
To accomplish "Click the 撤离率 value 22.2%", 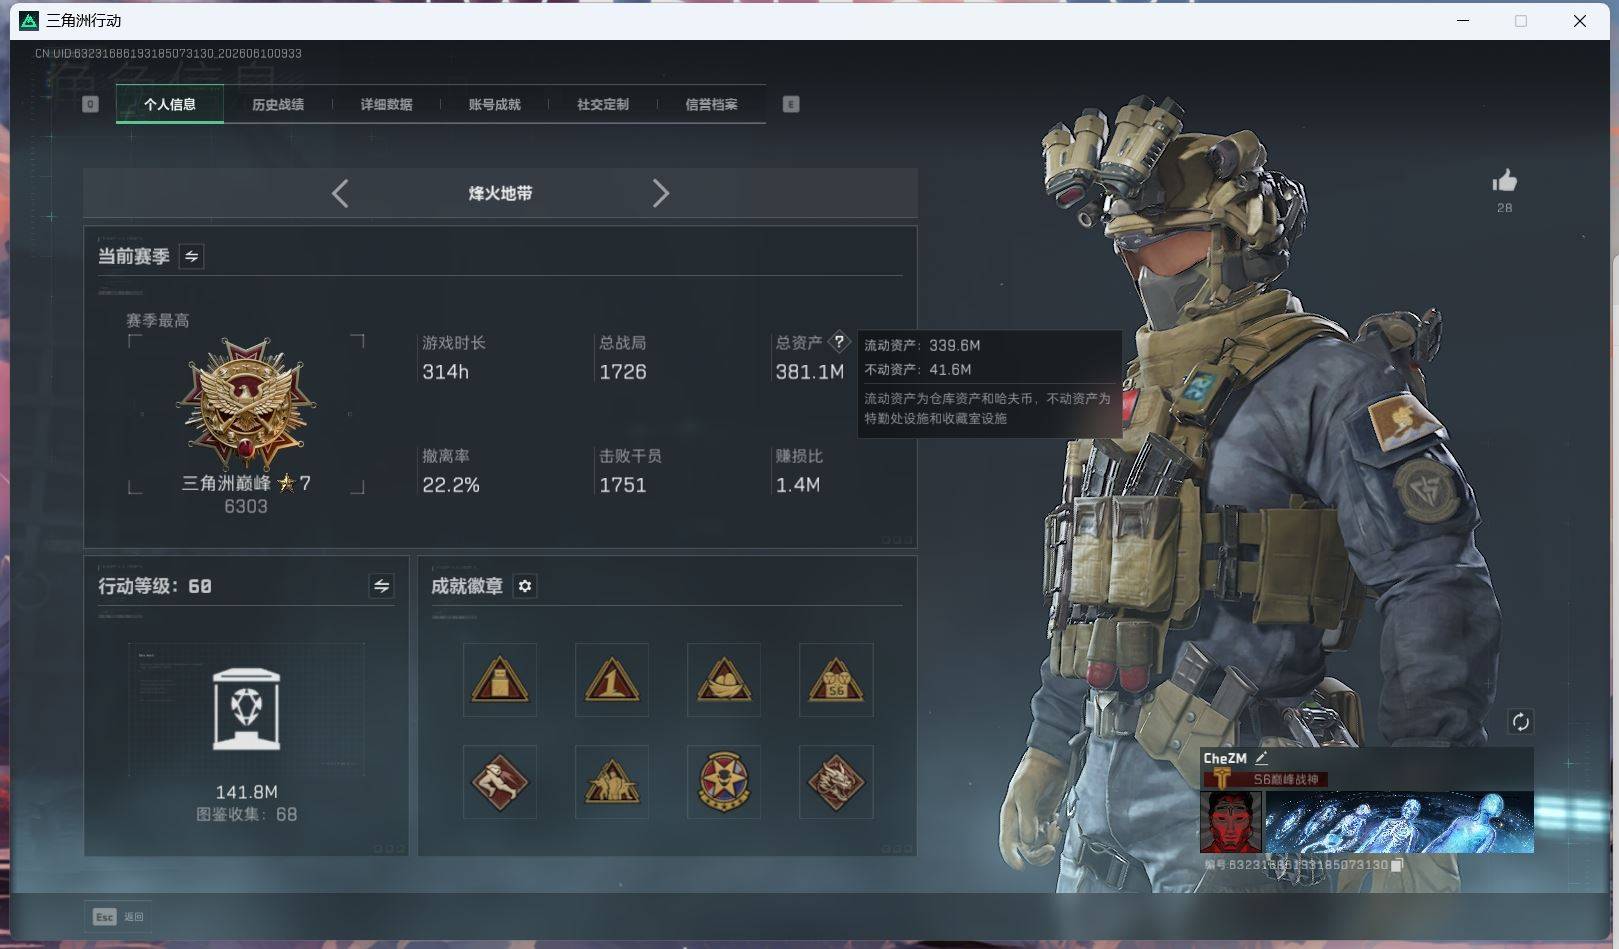I will 451,485.
